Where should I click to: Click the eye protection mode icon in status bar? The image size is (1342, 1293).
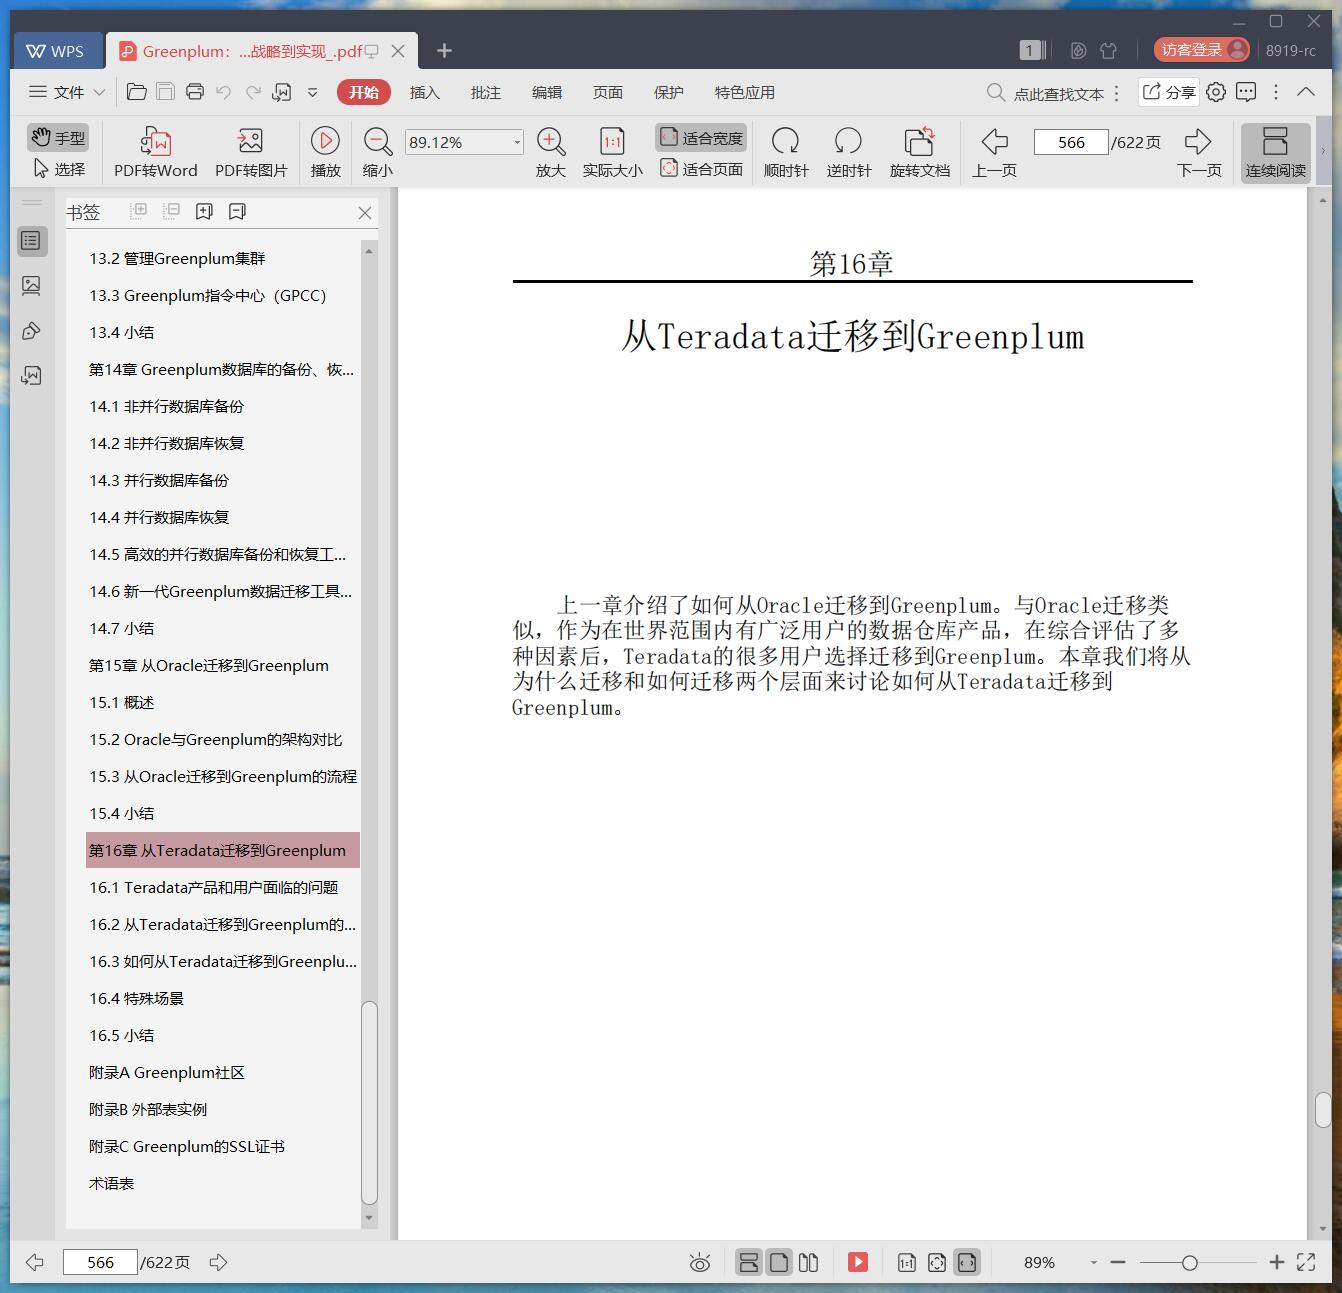point(700,1263)
